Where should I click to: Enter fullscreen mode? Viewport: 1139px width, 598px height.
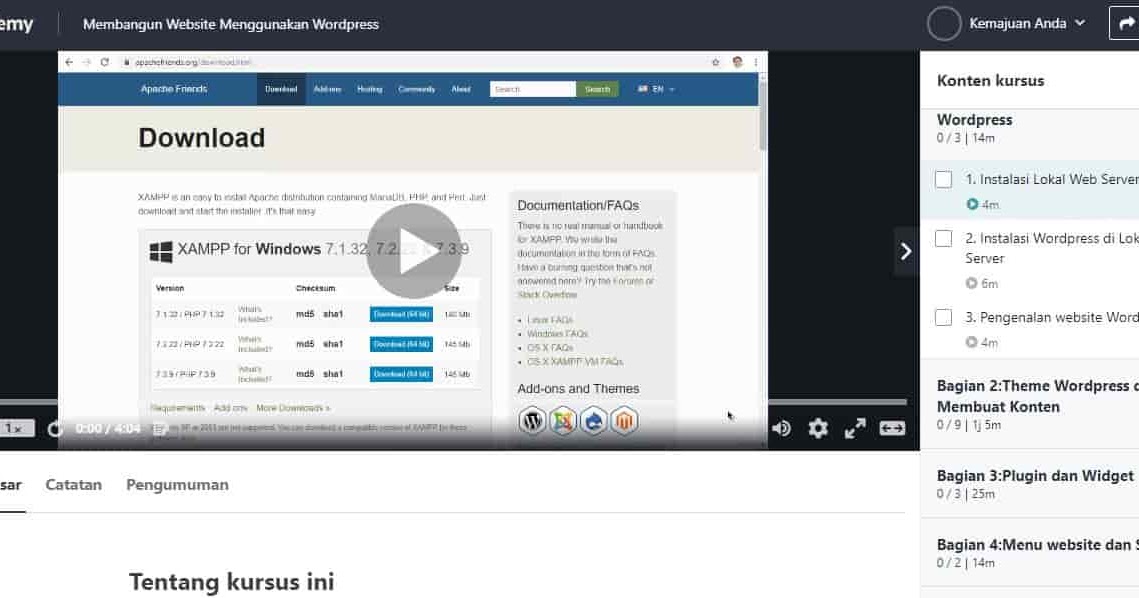855,429
